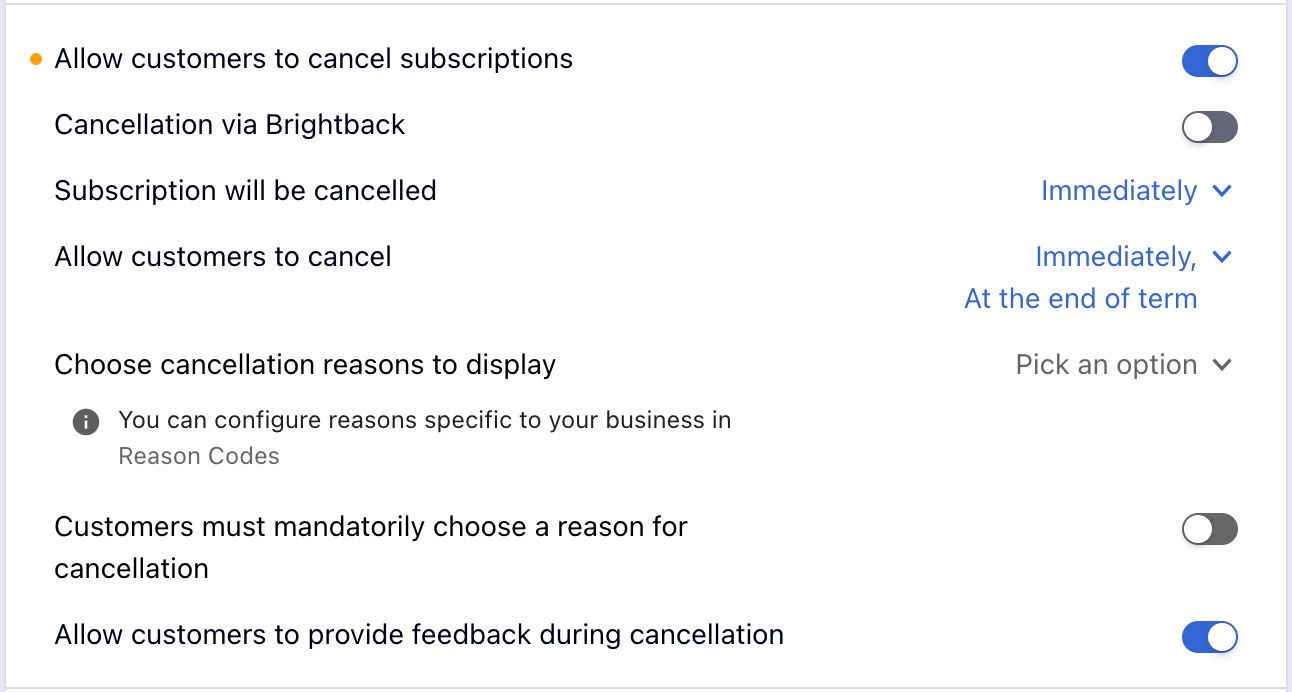This screenshot has height=692, width=1292.
Task: Click At the end of term option
Action: pos(1080,298)
